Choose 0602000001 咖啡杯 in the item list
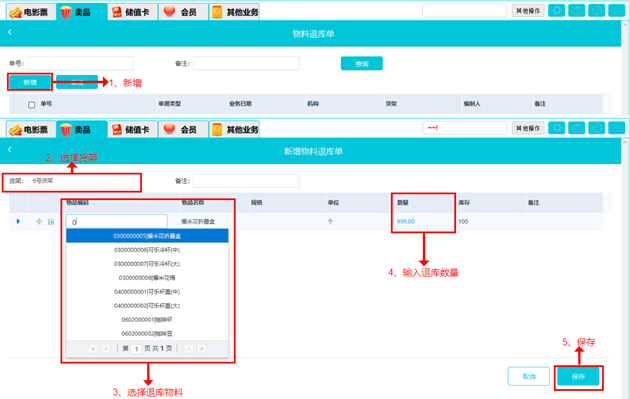 coord(147,320)
